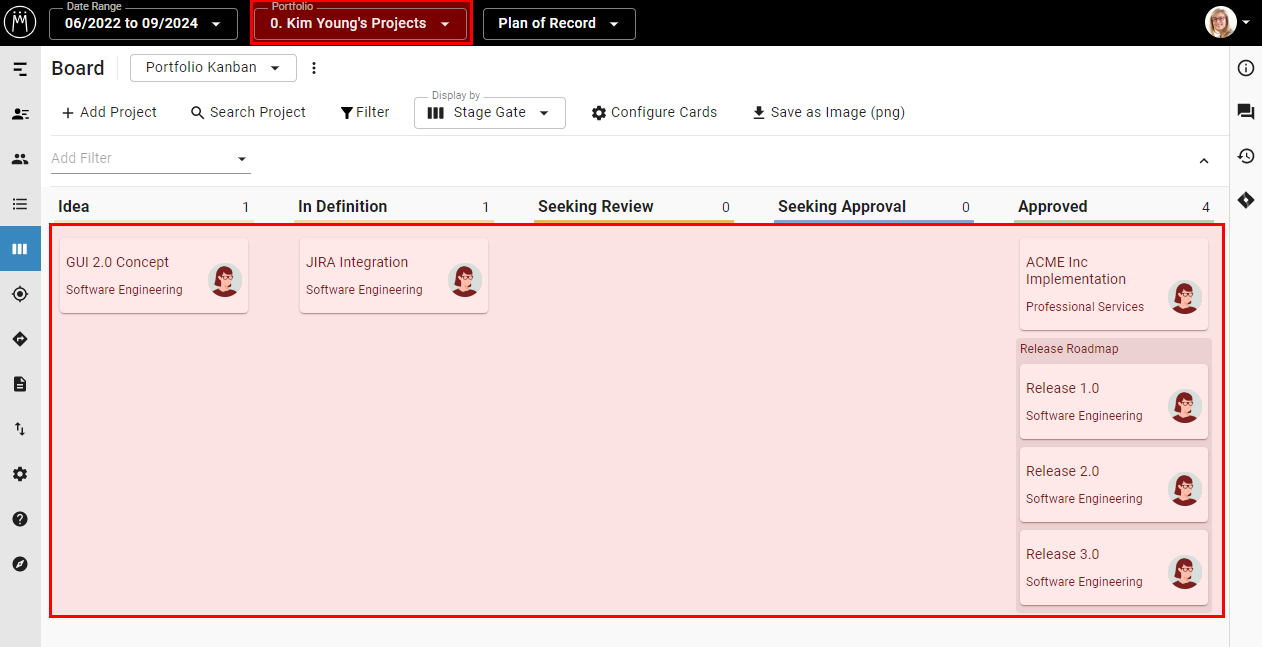Open the document reports sidebar icon

click(x=20, y=384)
